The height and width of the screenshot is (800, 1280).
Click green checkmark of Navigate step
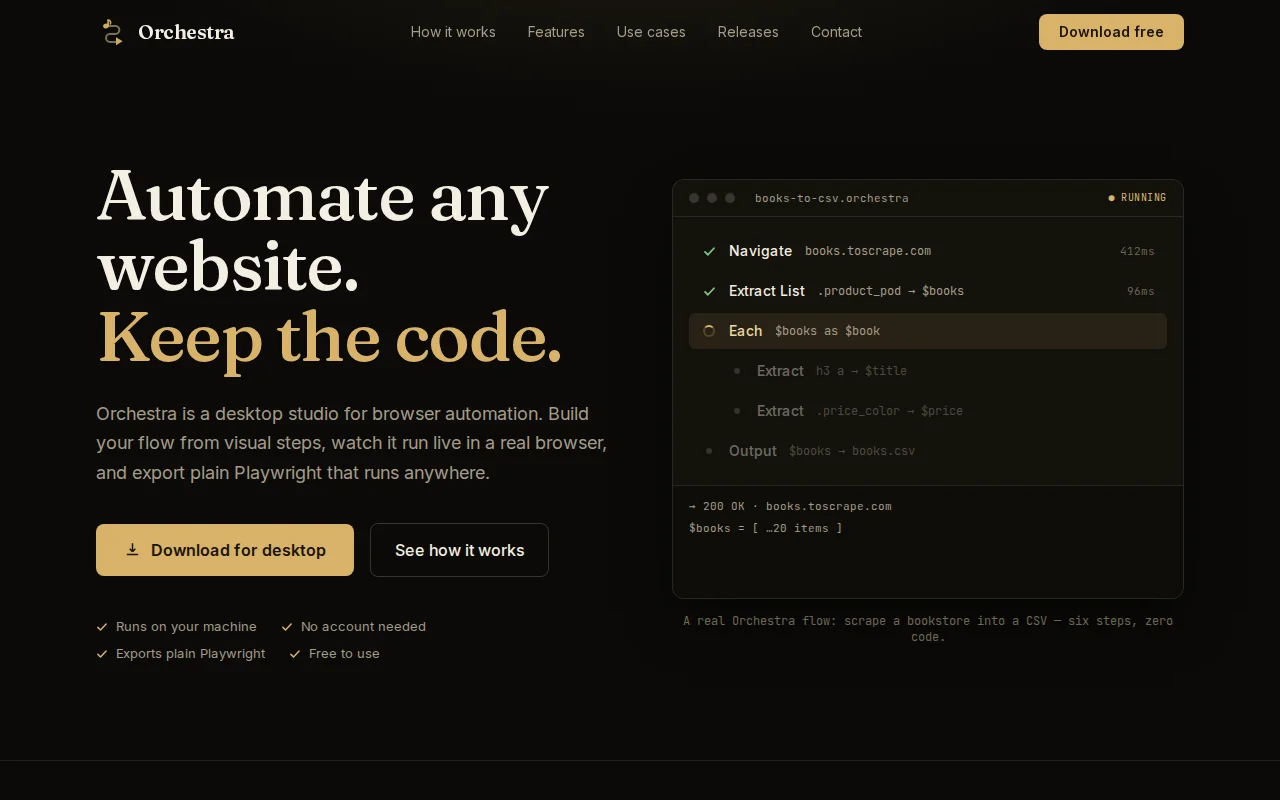click(x=709, y=251)
